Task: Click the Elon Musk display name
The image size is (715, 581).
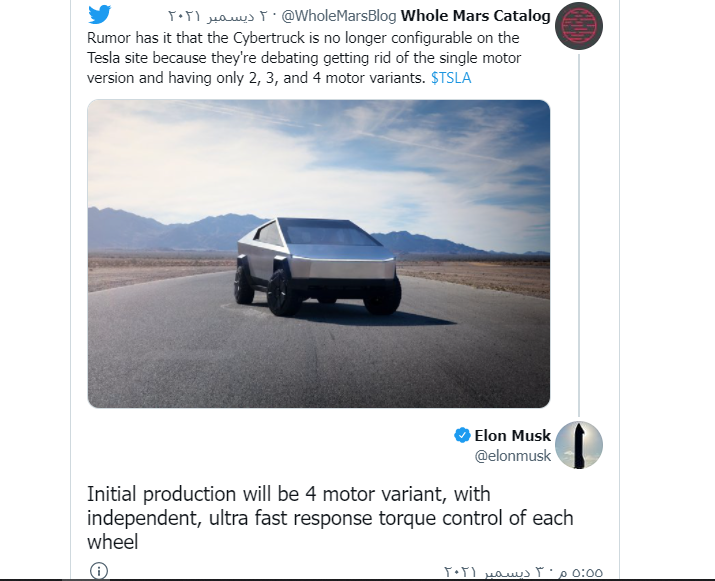Action: pyautogui.click(x=512, y=435)
